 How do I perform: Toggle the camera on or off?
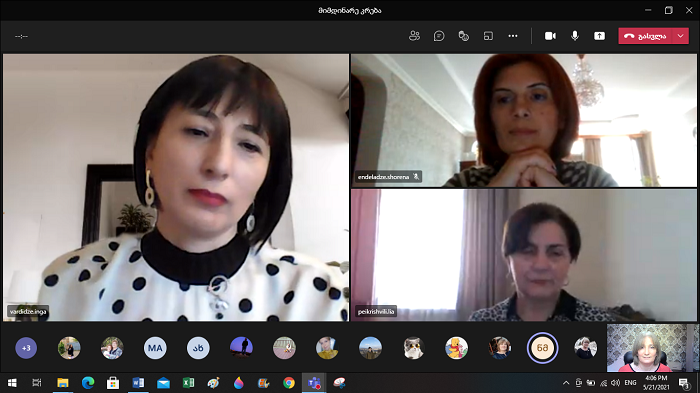550,36
